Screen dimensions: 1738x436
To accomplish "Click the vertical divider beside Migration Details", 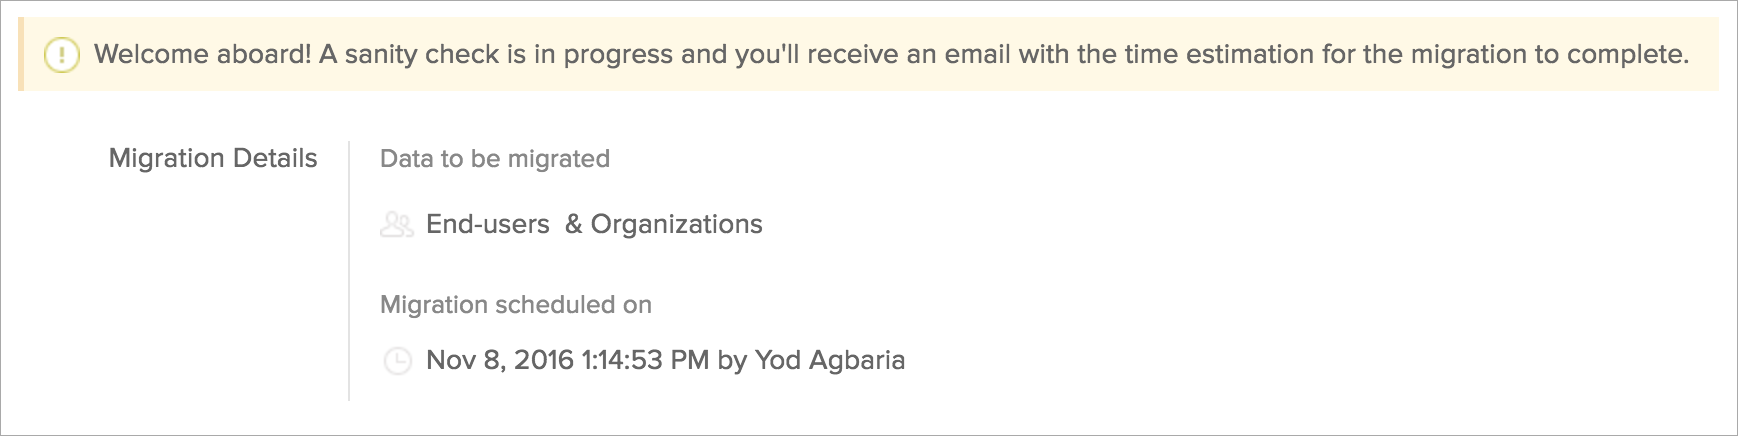I will click(x=349, y=270).
